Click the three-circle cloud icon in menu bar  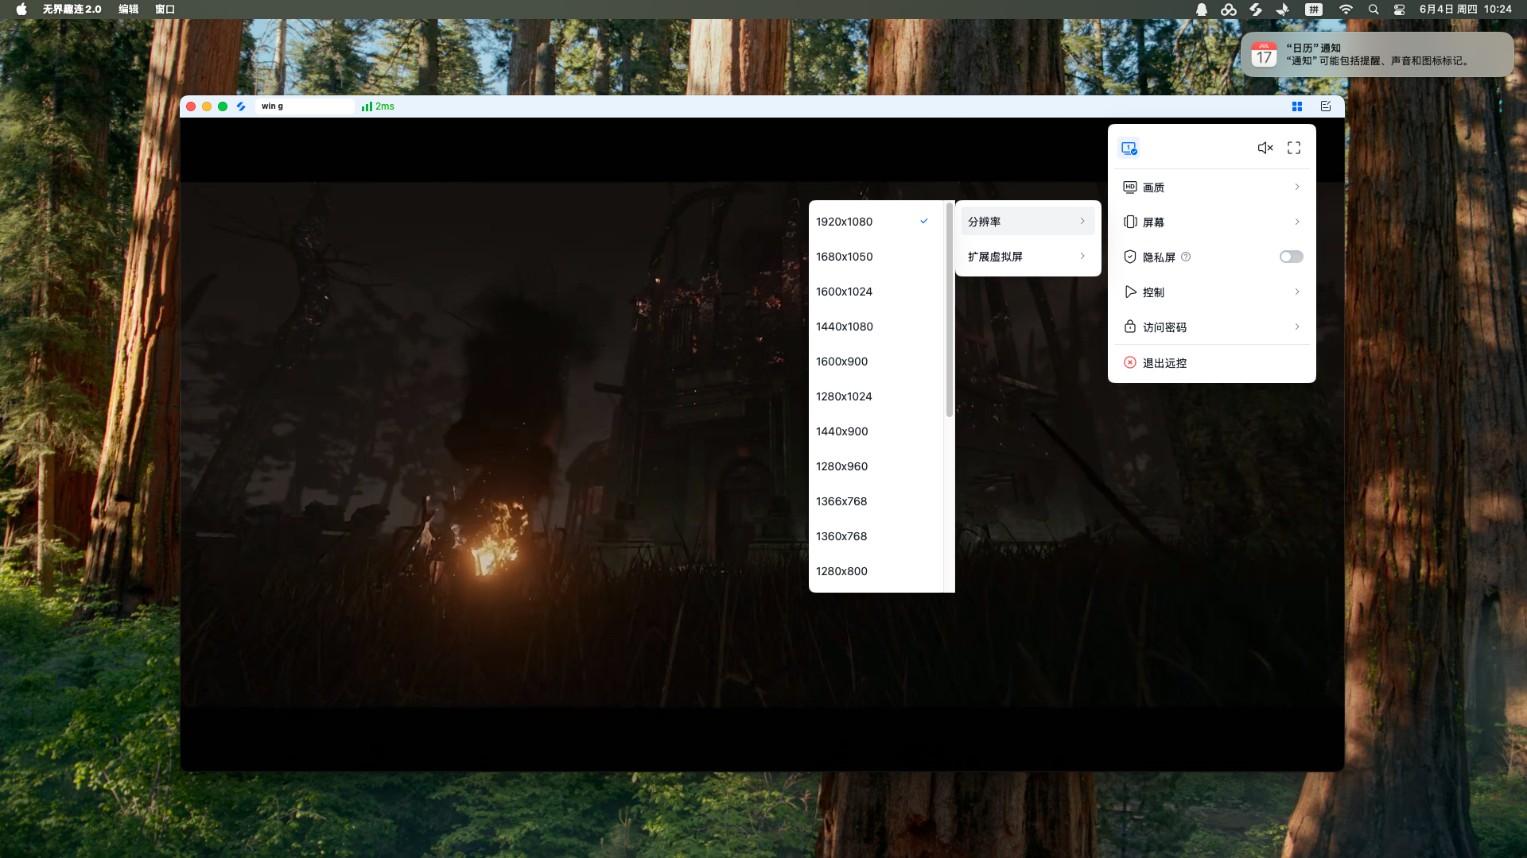click(1229, 9)
